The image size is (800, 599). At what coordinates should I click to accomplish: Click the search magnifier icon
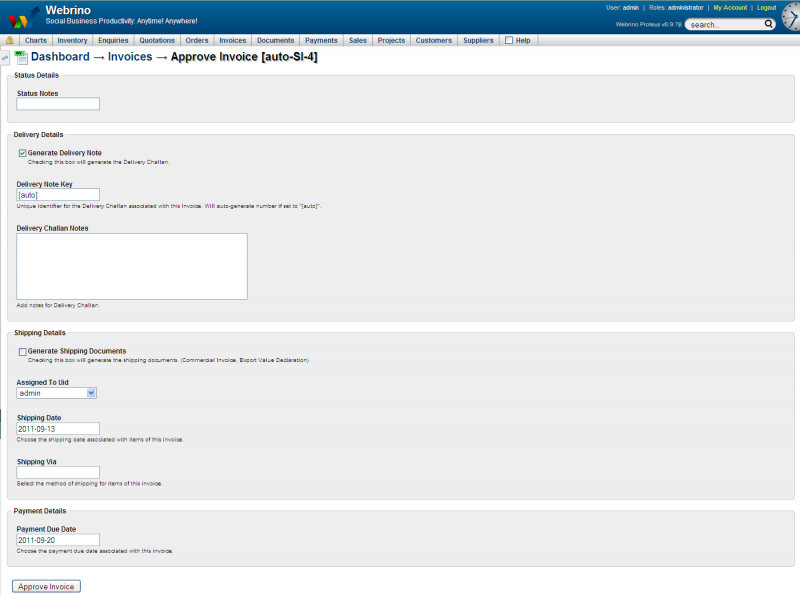769,24
